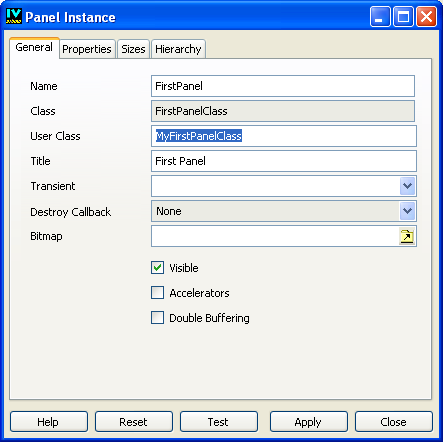Image resolution: width=443 pixels, height=442 pixels.
Task: Click the Apply button
Action: coord(308,422)
